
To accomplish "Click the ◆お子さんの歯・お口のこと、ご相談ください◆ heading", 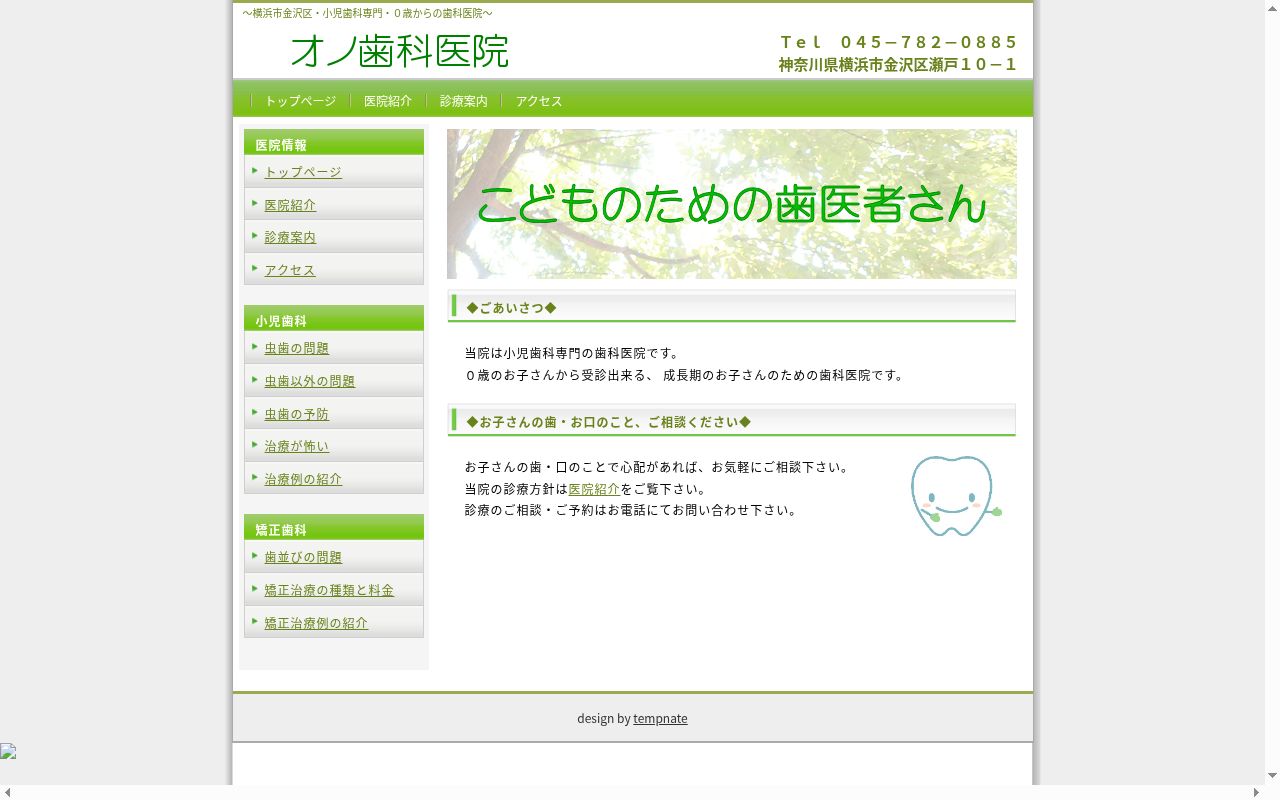I will coord(608,421).
